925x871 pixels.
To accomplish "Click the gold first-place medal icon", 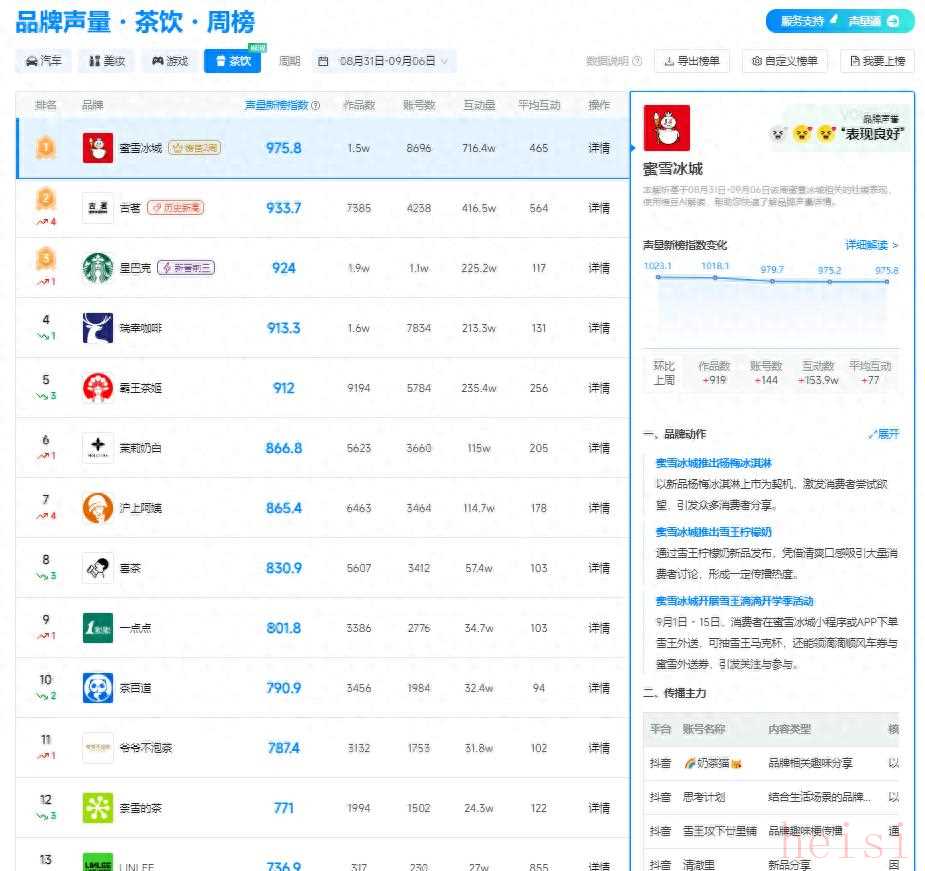I will coord(45,148).
